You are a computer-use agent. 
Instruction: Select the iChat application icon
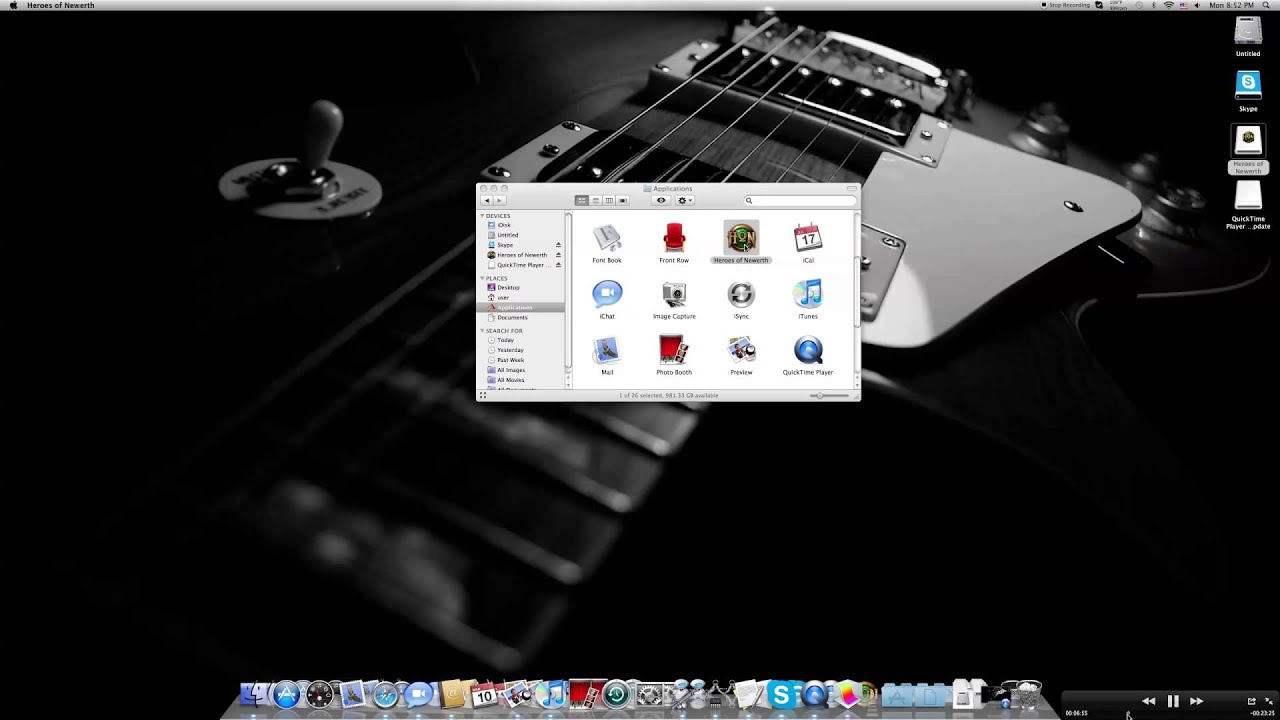pos(607,294)
